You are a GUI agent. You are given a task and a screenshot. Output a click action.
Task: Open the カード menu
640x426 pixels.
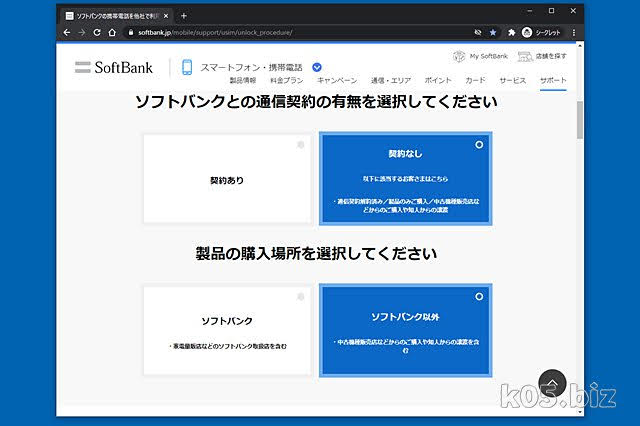[x=476, y=80]
